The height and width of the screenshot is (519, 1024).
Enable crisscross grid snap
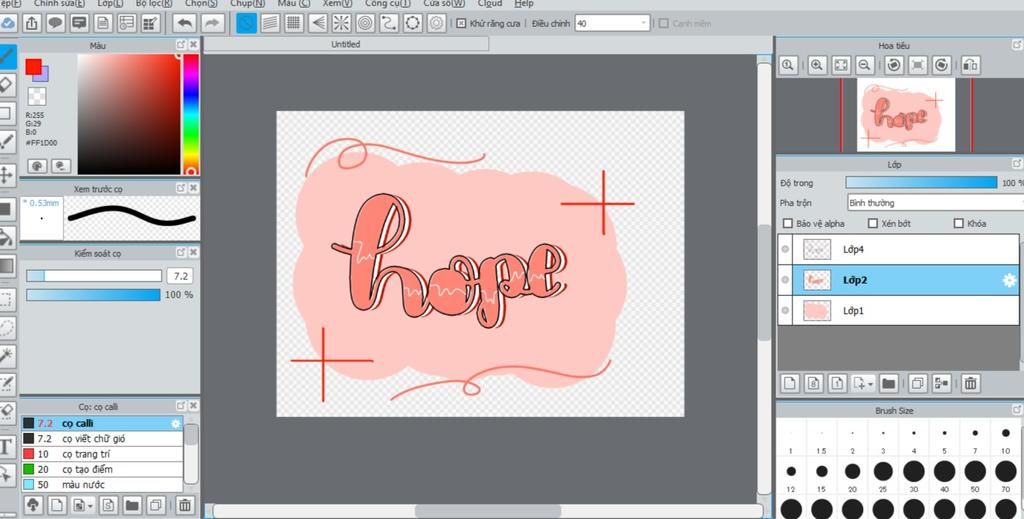click(294, 24)
